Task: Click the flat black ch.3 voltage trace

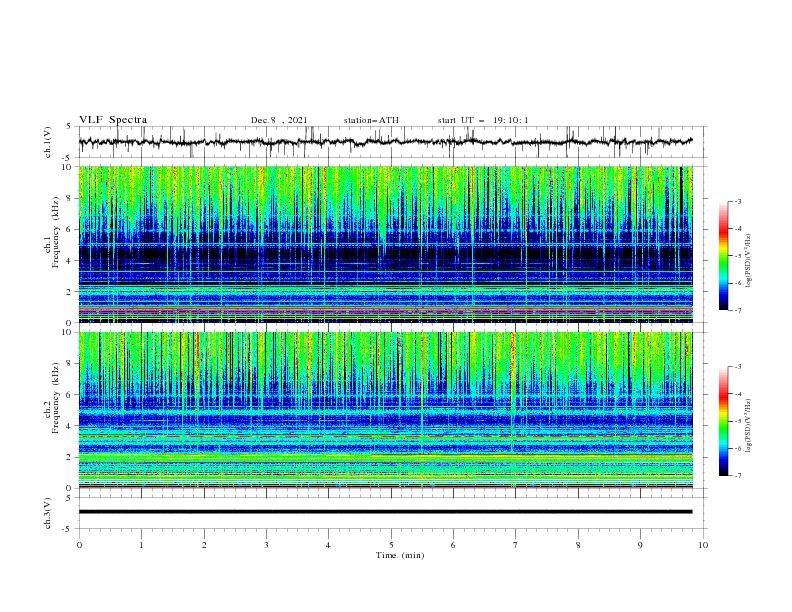Action: pyautogui.click(x=386, y=512)
